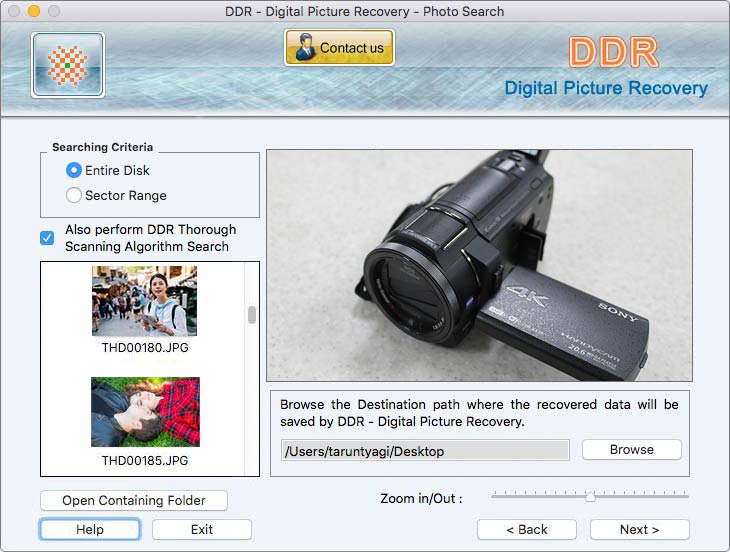Toggle DDR Thorough Scanning Algorithm Search checkbox
The width and height of the screenshot is (730, 552).
click(47, 238)
